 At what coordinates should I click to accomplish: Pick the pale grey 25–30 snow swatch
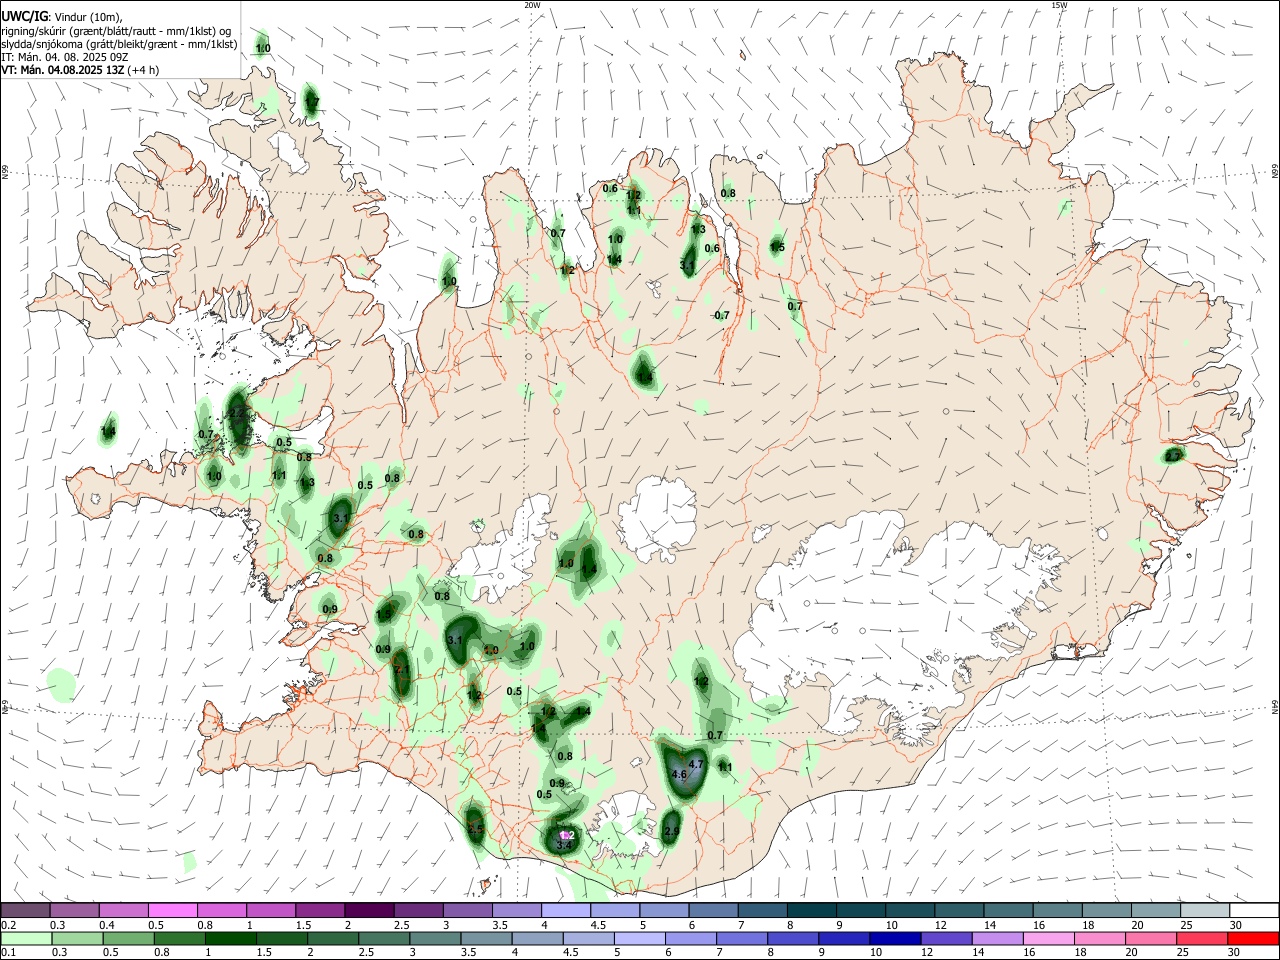tap(1205, 911)
